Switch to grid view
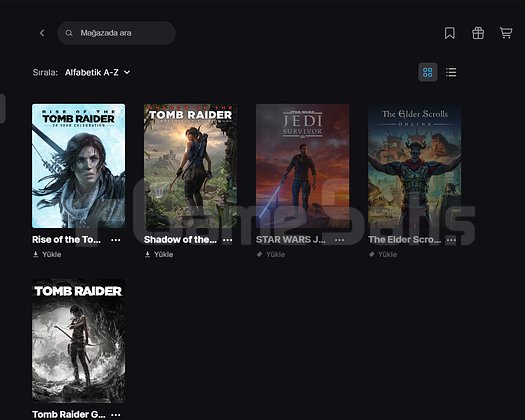 pos(428,72)
